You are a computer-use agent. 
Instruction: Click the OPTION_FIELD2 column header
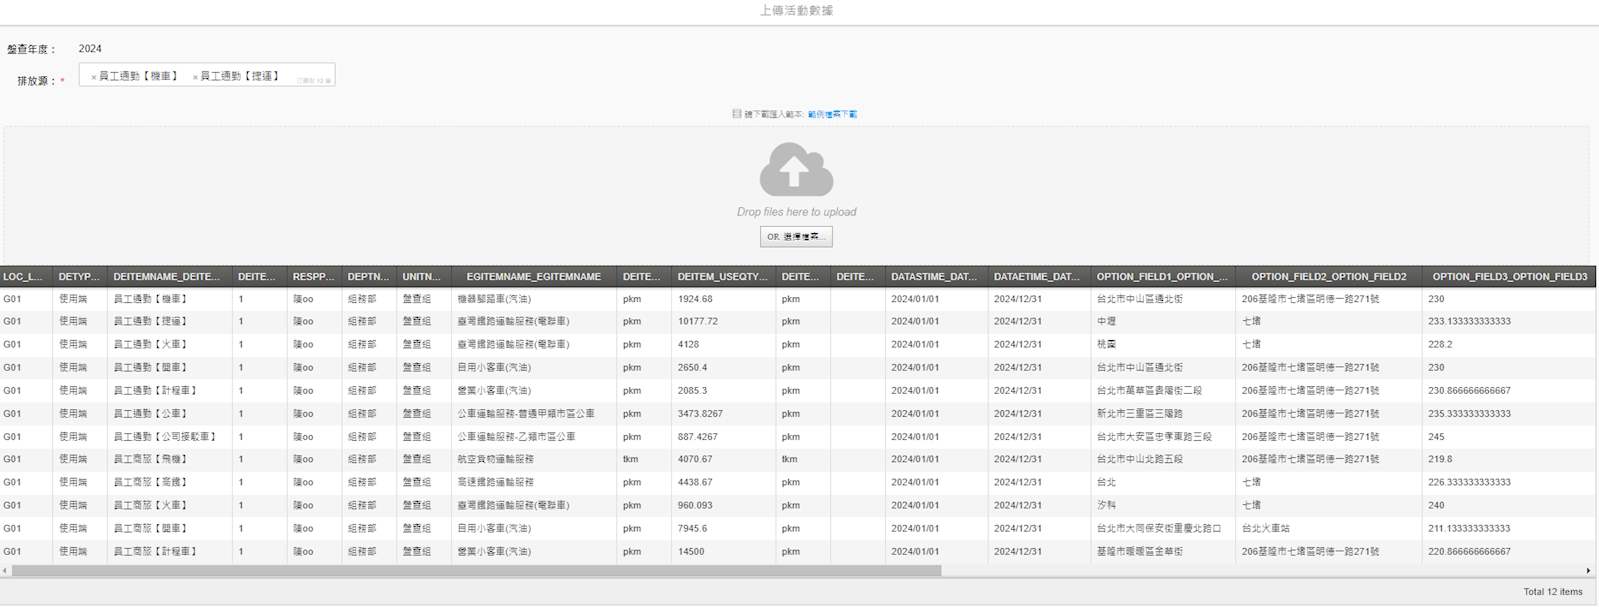click(x=1328, y=277)
